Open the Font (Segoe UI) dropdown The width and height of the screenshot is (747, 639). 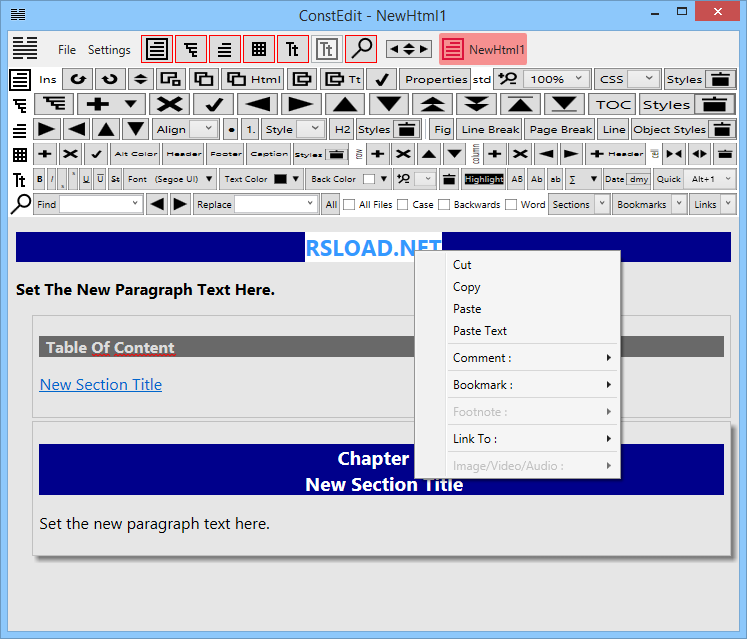point(170,179)
